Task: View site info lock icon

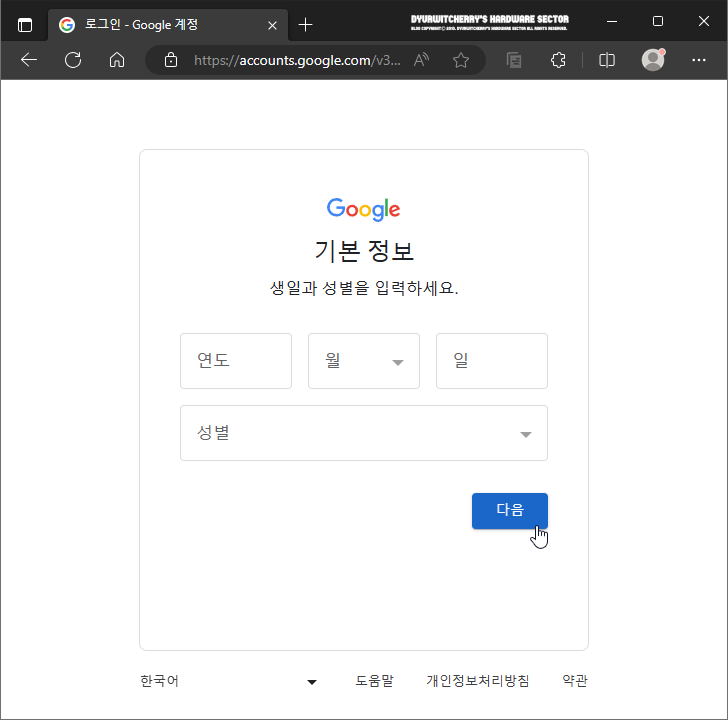Action: pyautogui.click(x=171, y=60)
